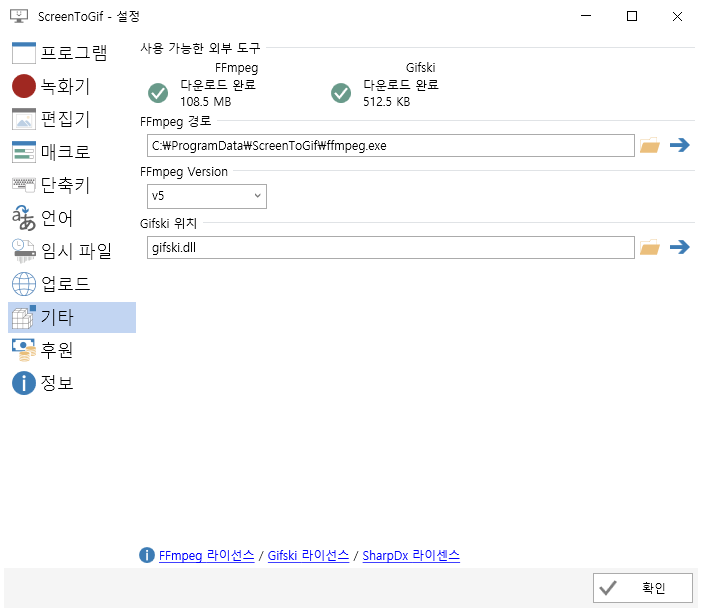Maximize the settings window
Image resolution: width=702 pixels, height=610 pixels.
[x=632, y=17]
